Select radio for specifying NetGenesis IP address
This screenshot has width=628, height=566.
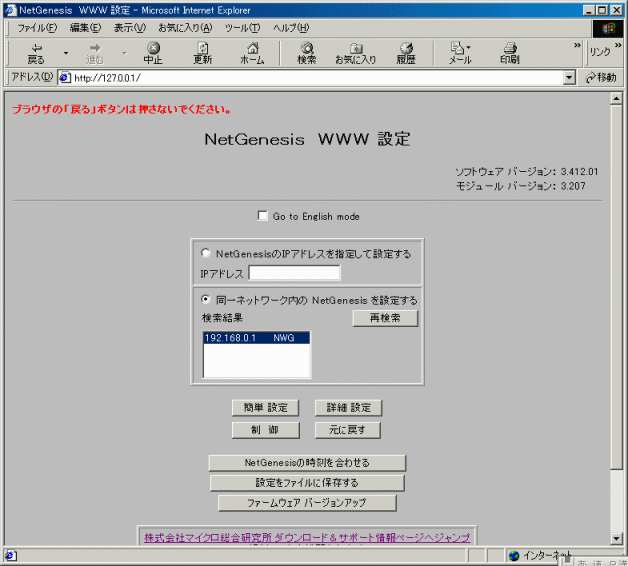(x=205, y=253)
